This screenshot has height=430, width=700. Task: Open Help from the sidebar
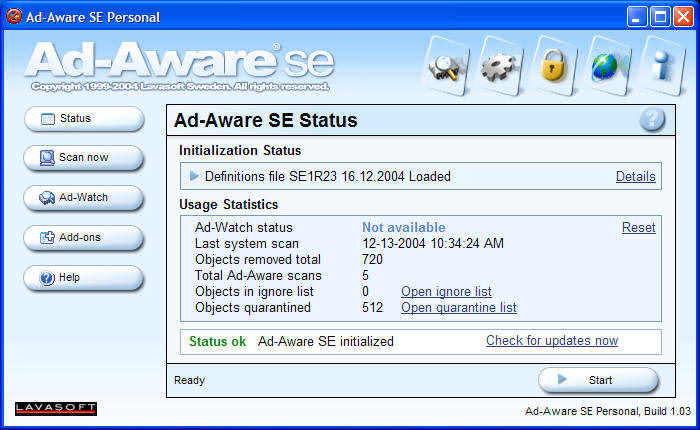(x=84, y=278)
